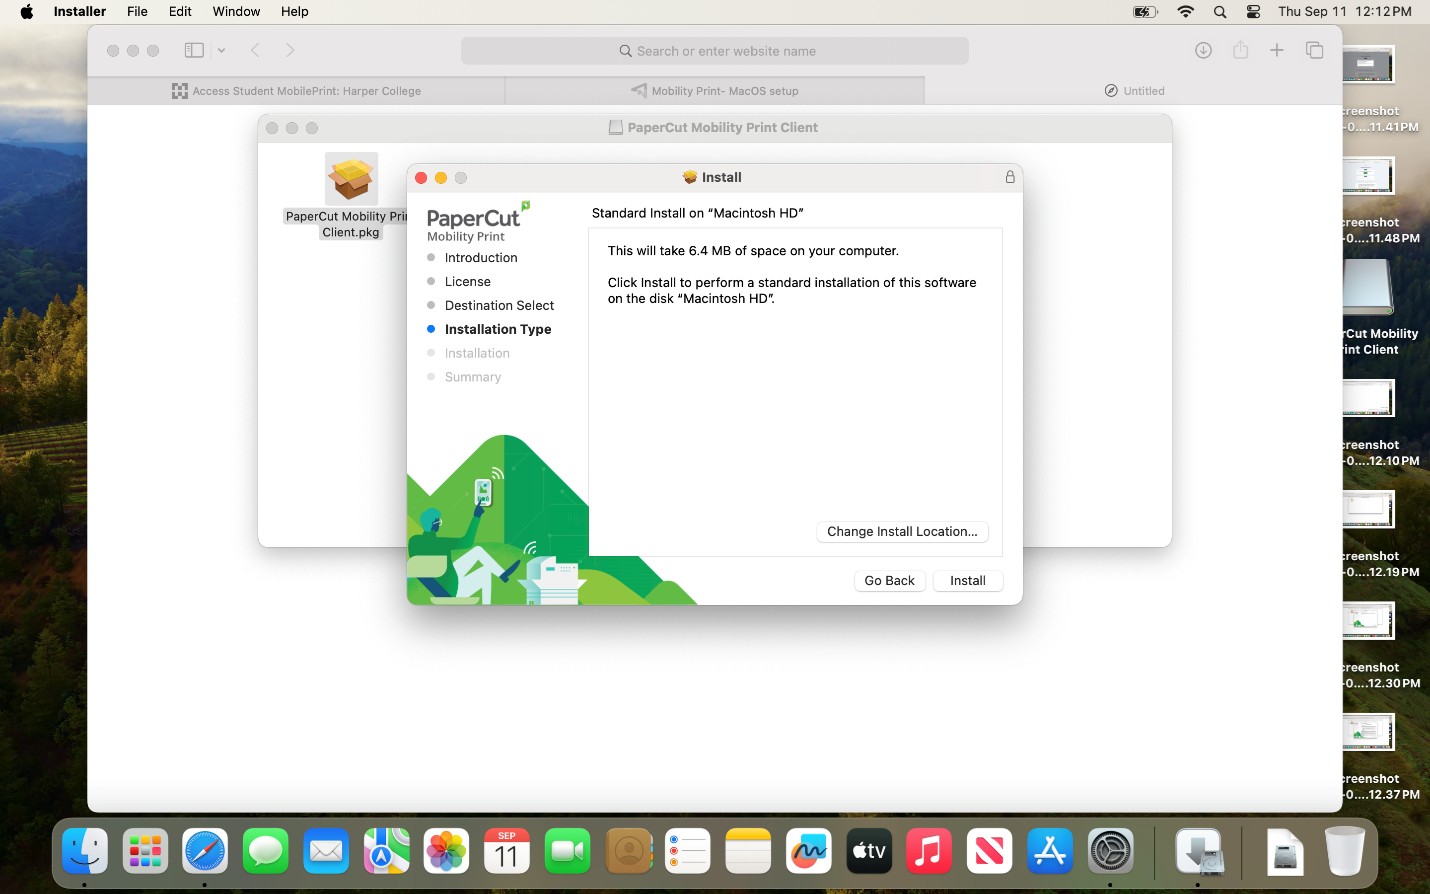
Task: Open Control Center from the menu bar
Action: [1252, 12]
